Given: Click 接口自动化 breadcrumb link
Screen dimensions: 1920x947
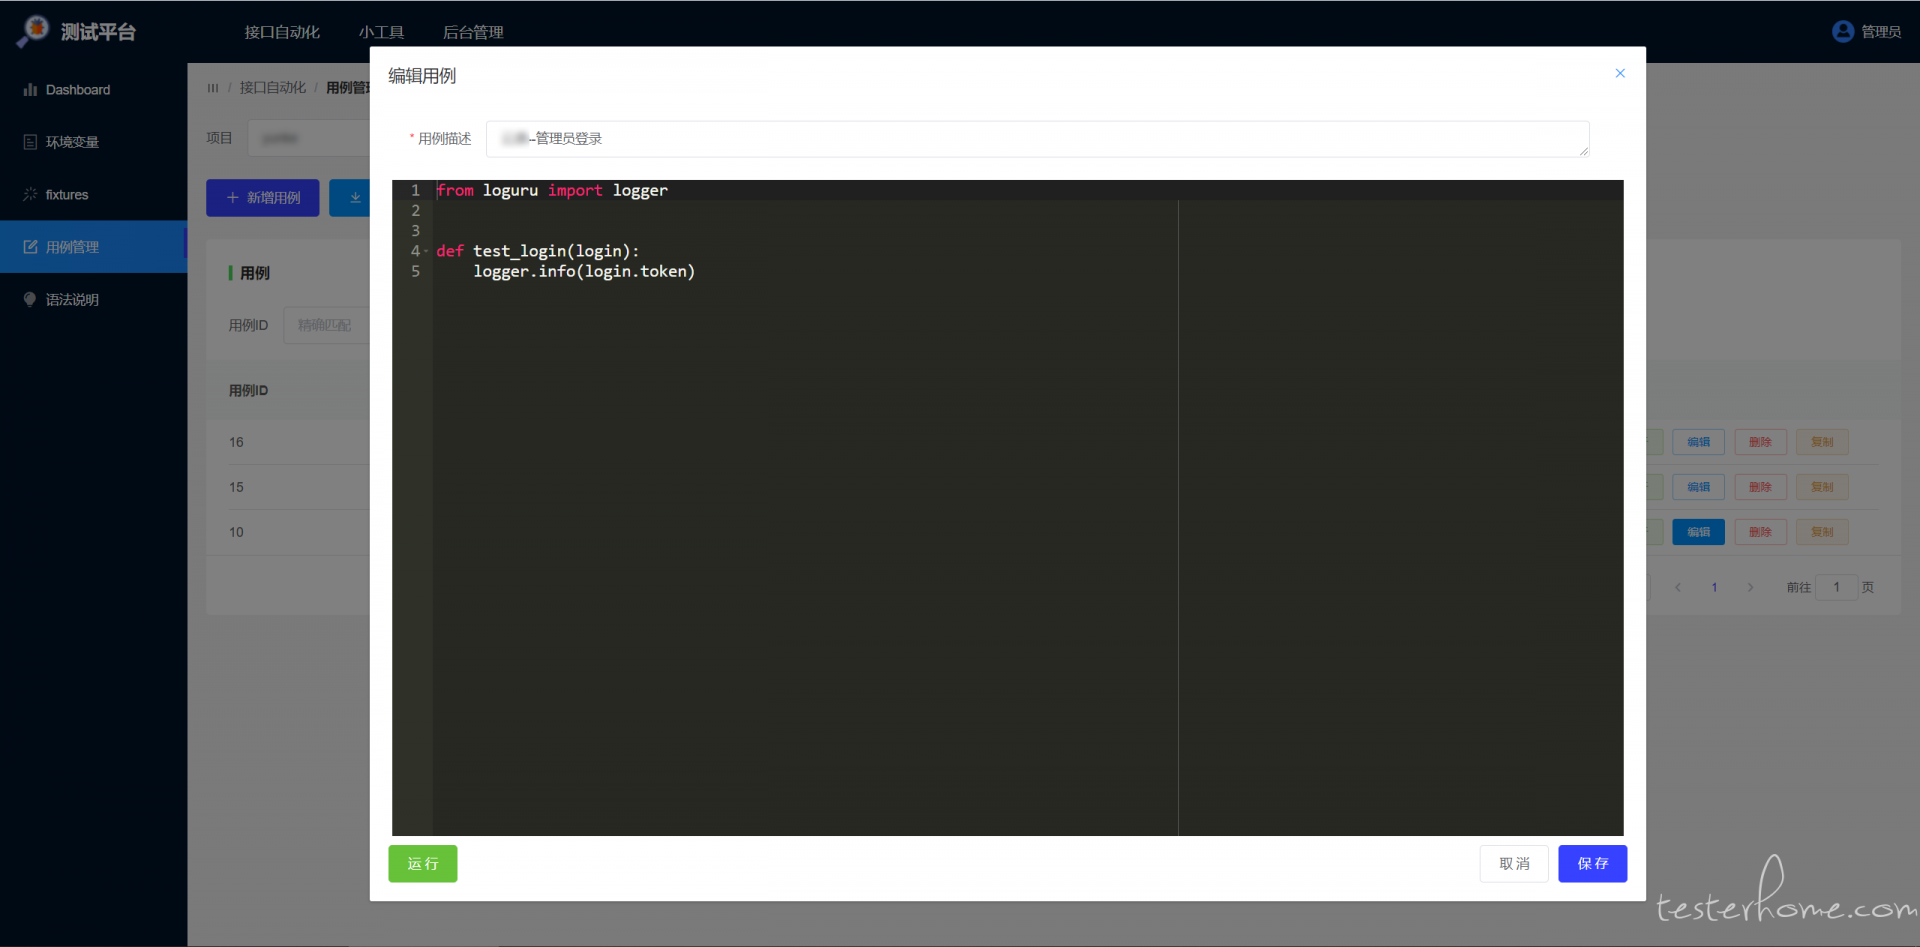Looking at the screenshot, I should (273, 88).
